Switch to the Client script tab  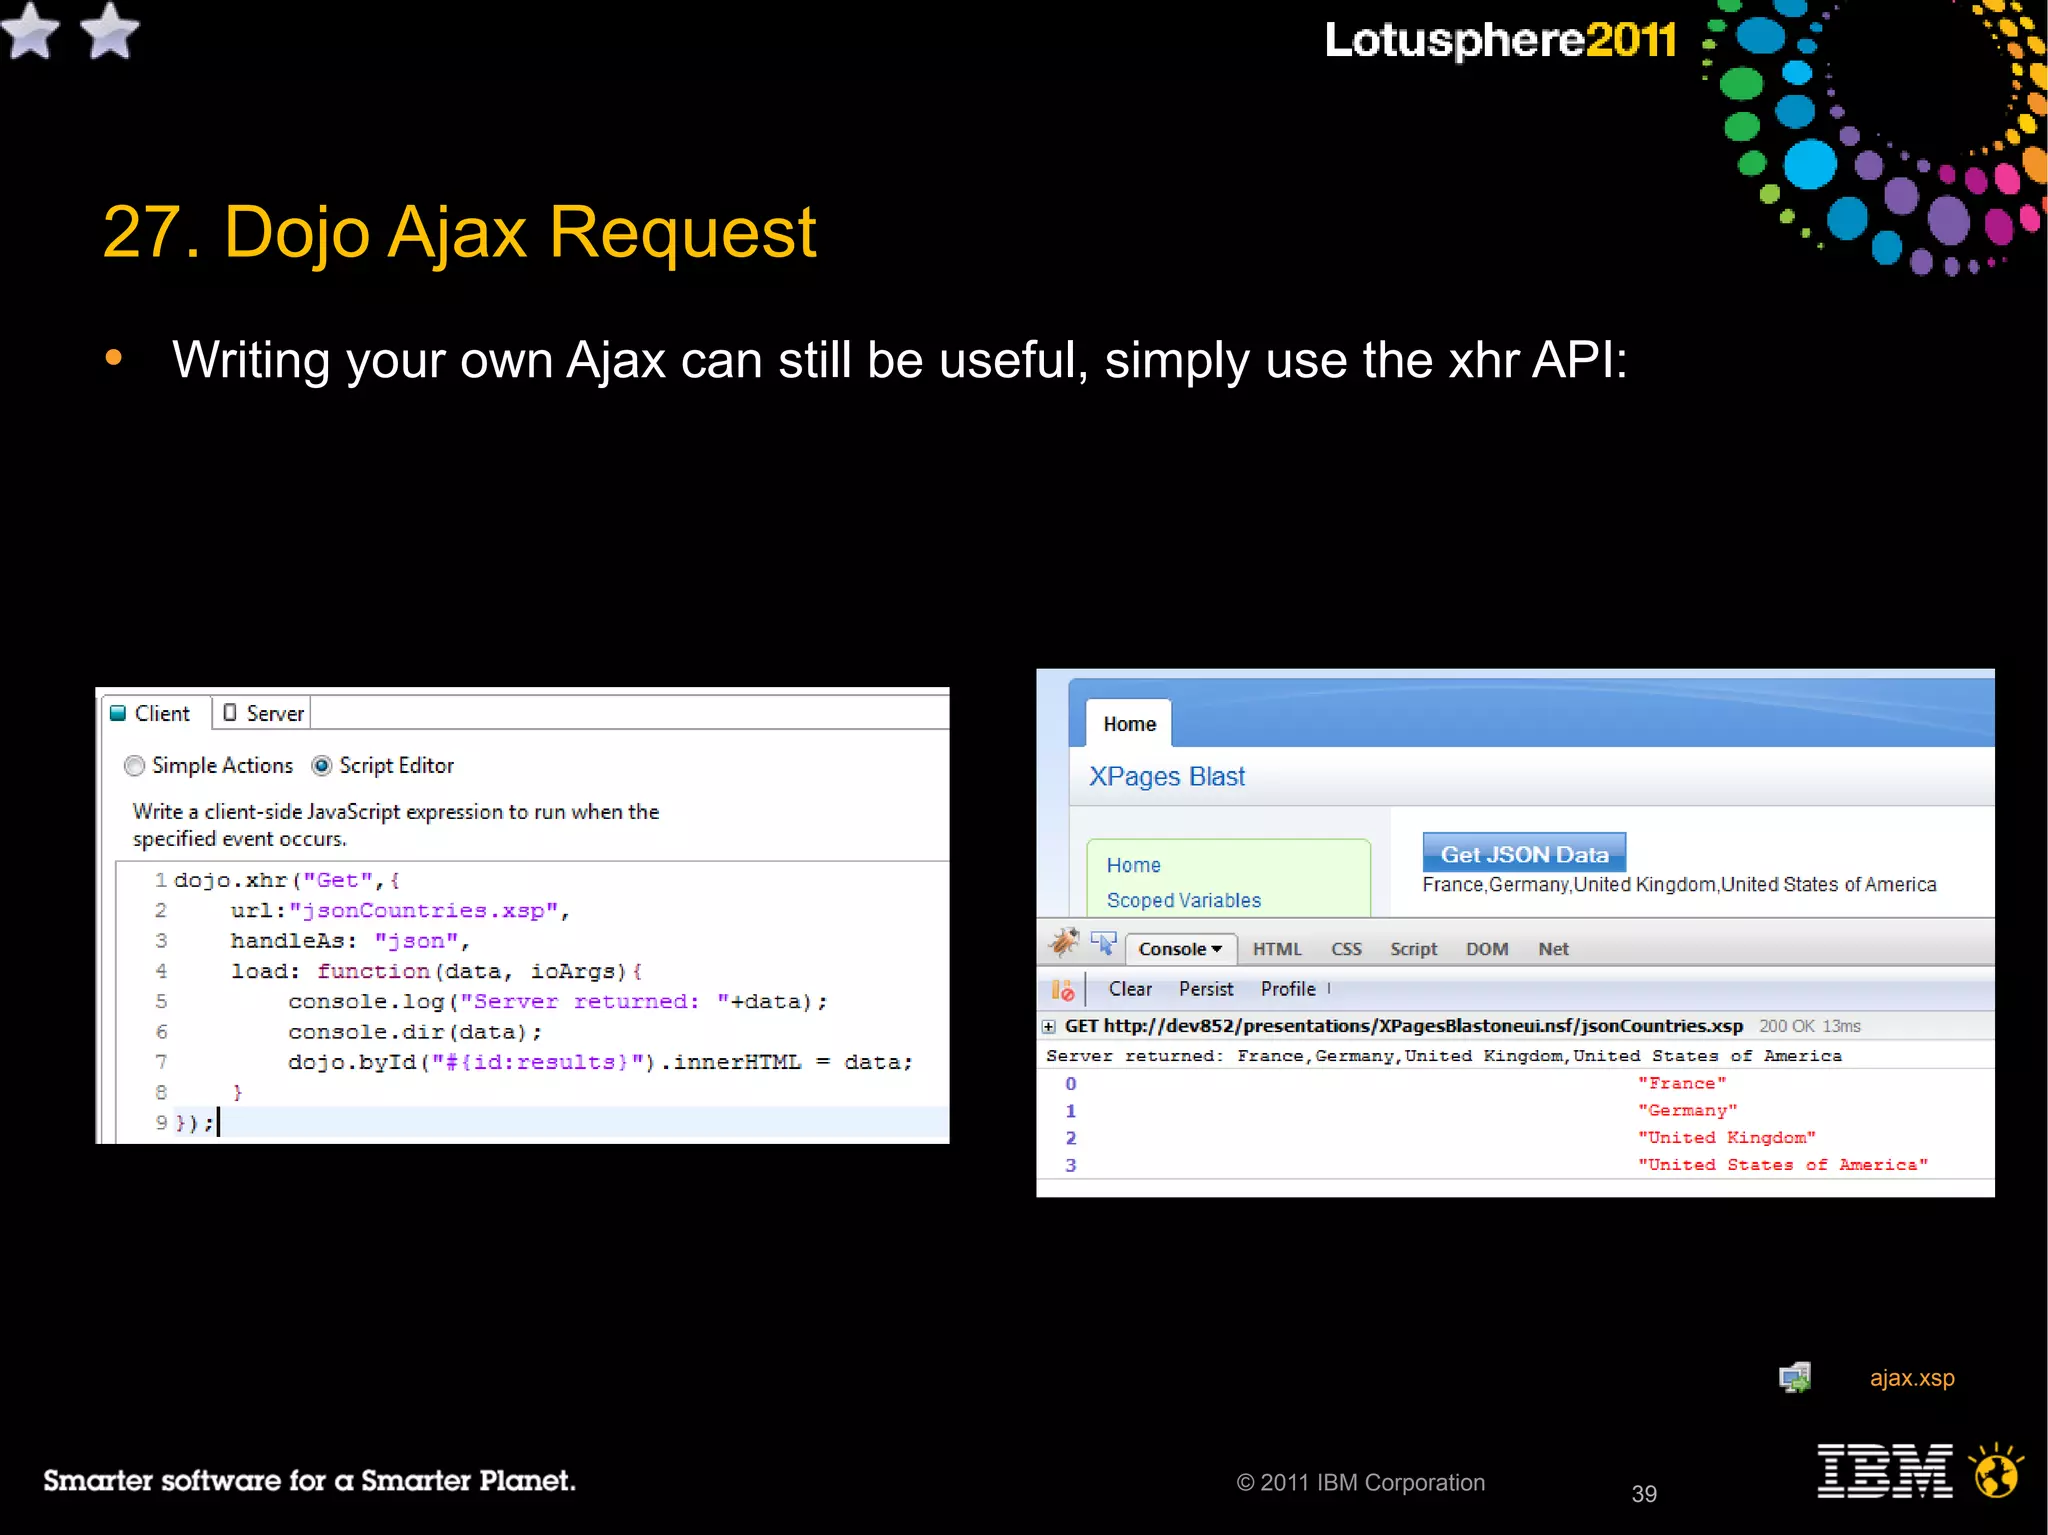[155, 713]
